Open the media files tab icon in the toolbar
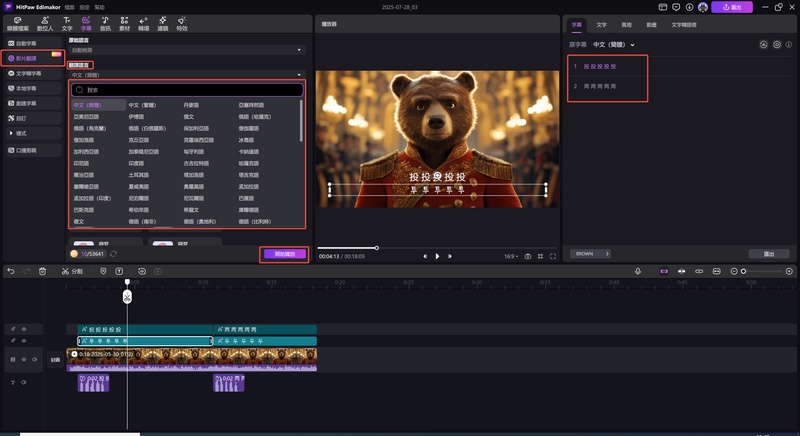 17,20
